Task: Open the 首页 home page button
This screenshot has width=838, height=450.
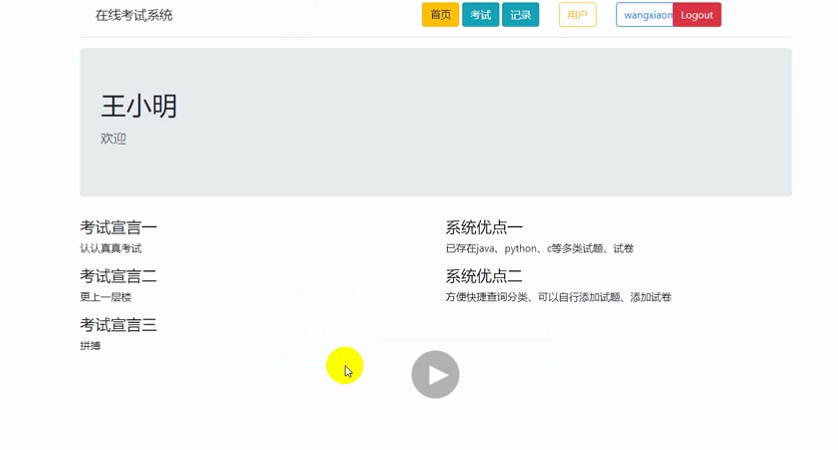Action: click(440, 15)
